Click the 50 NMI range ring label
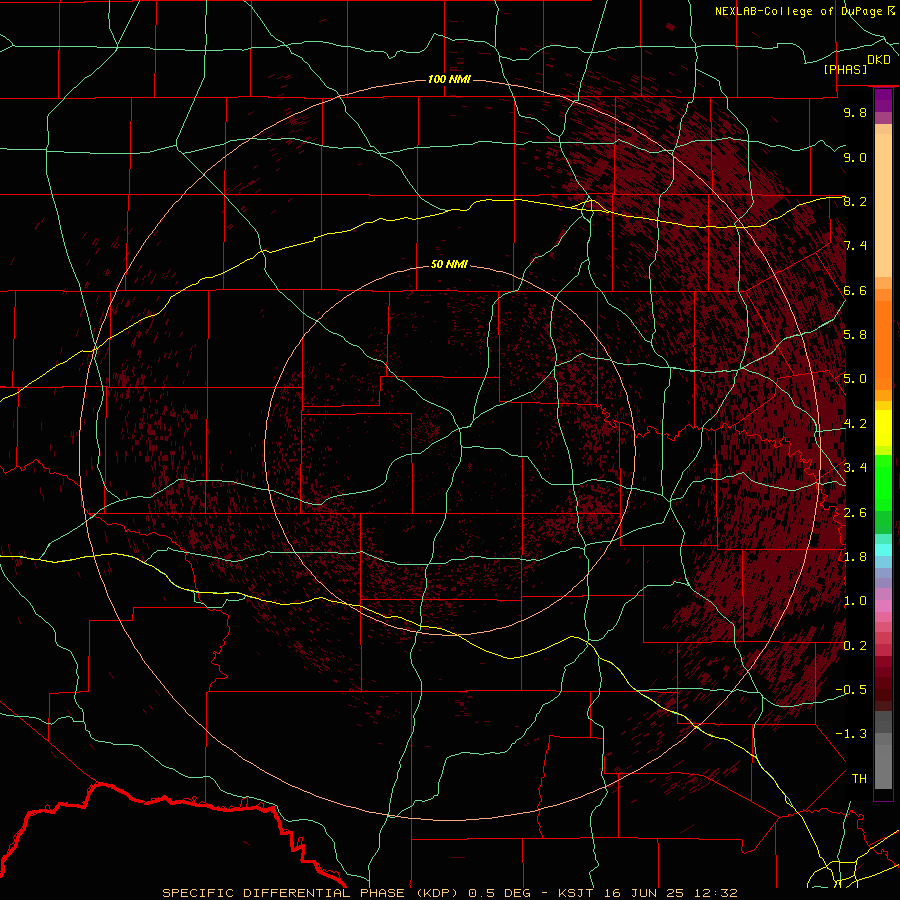The height and width of the screenshot is (900, 900). (449, 264)
